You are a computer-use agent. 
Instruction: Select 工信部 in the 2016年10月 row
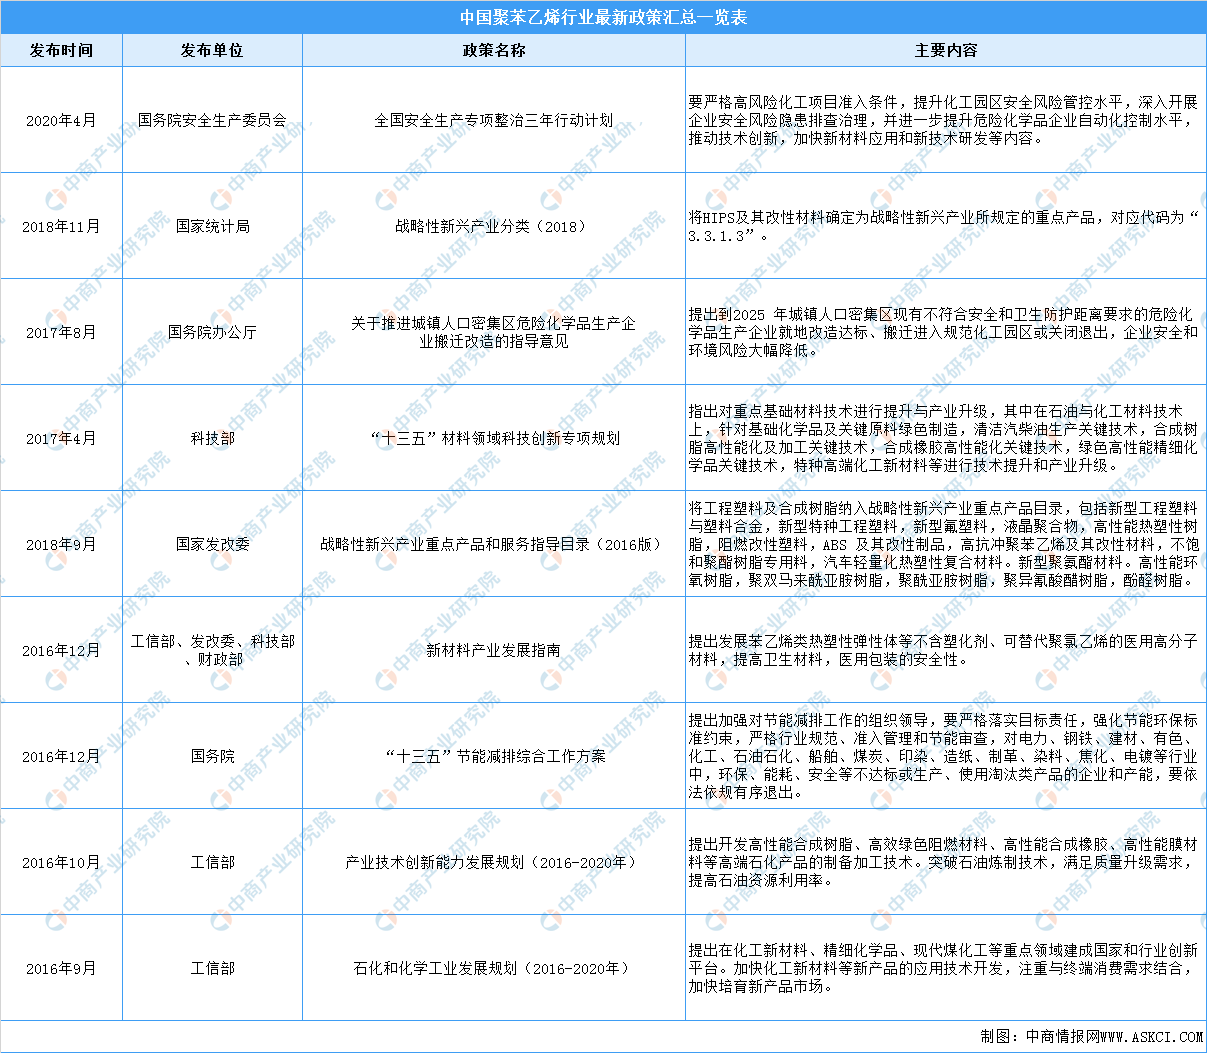coord(212,862)
